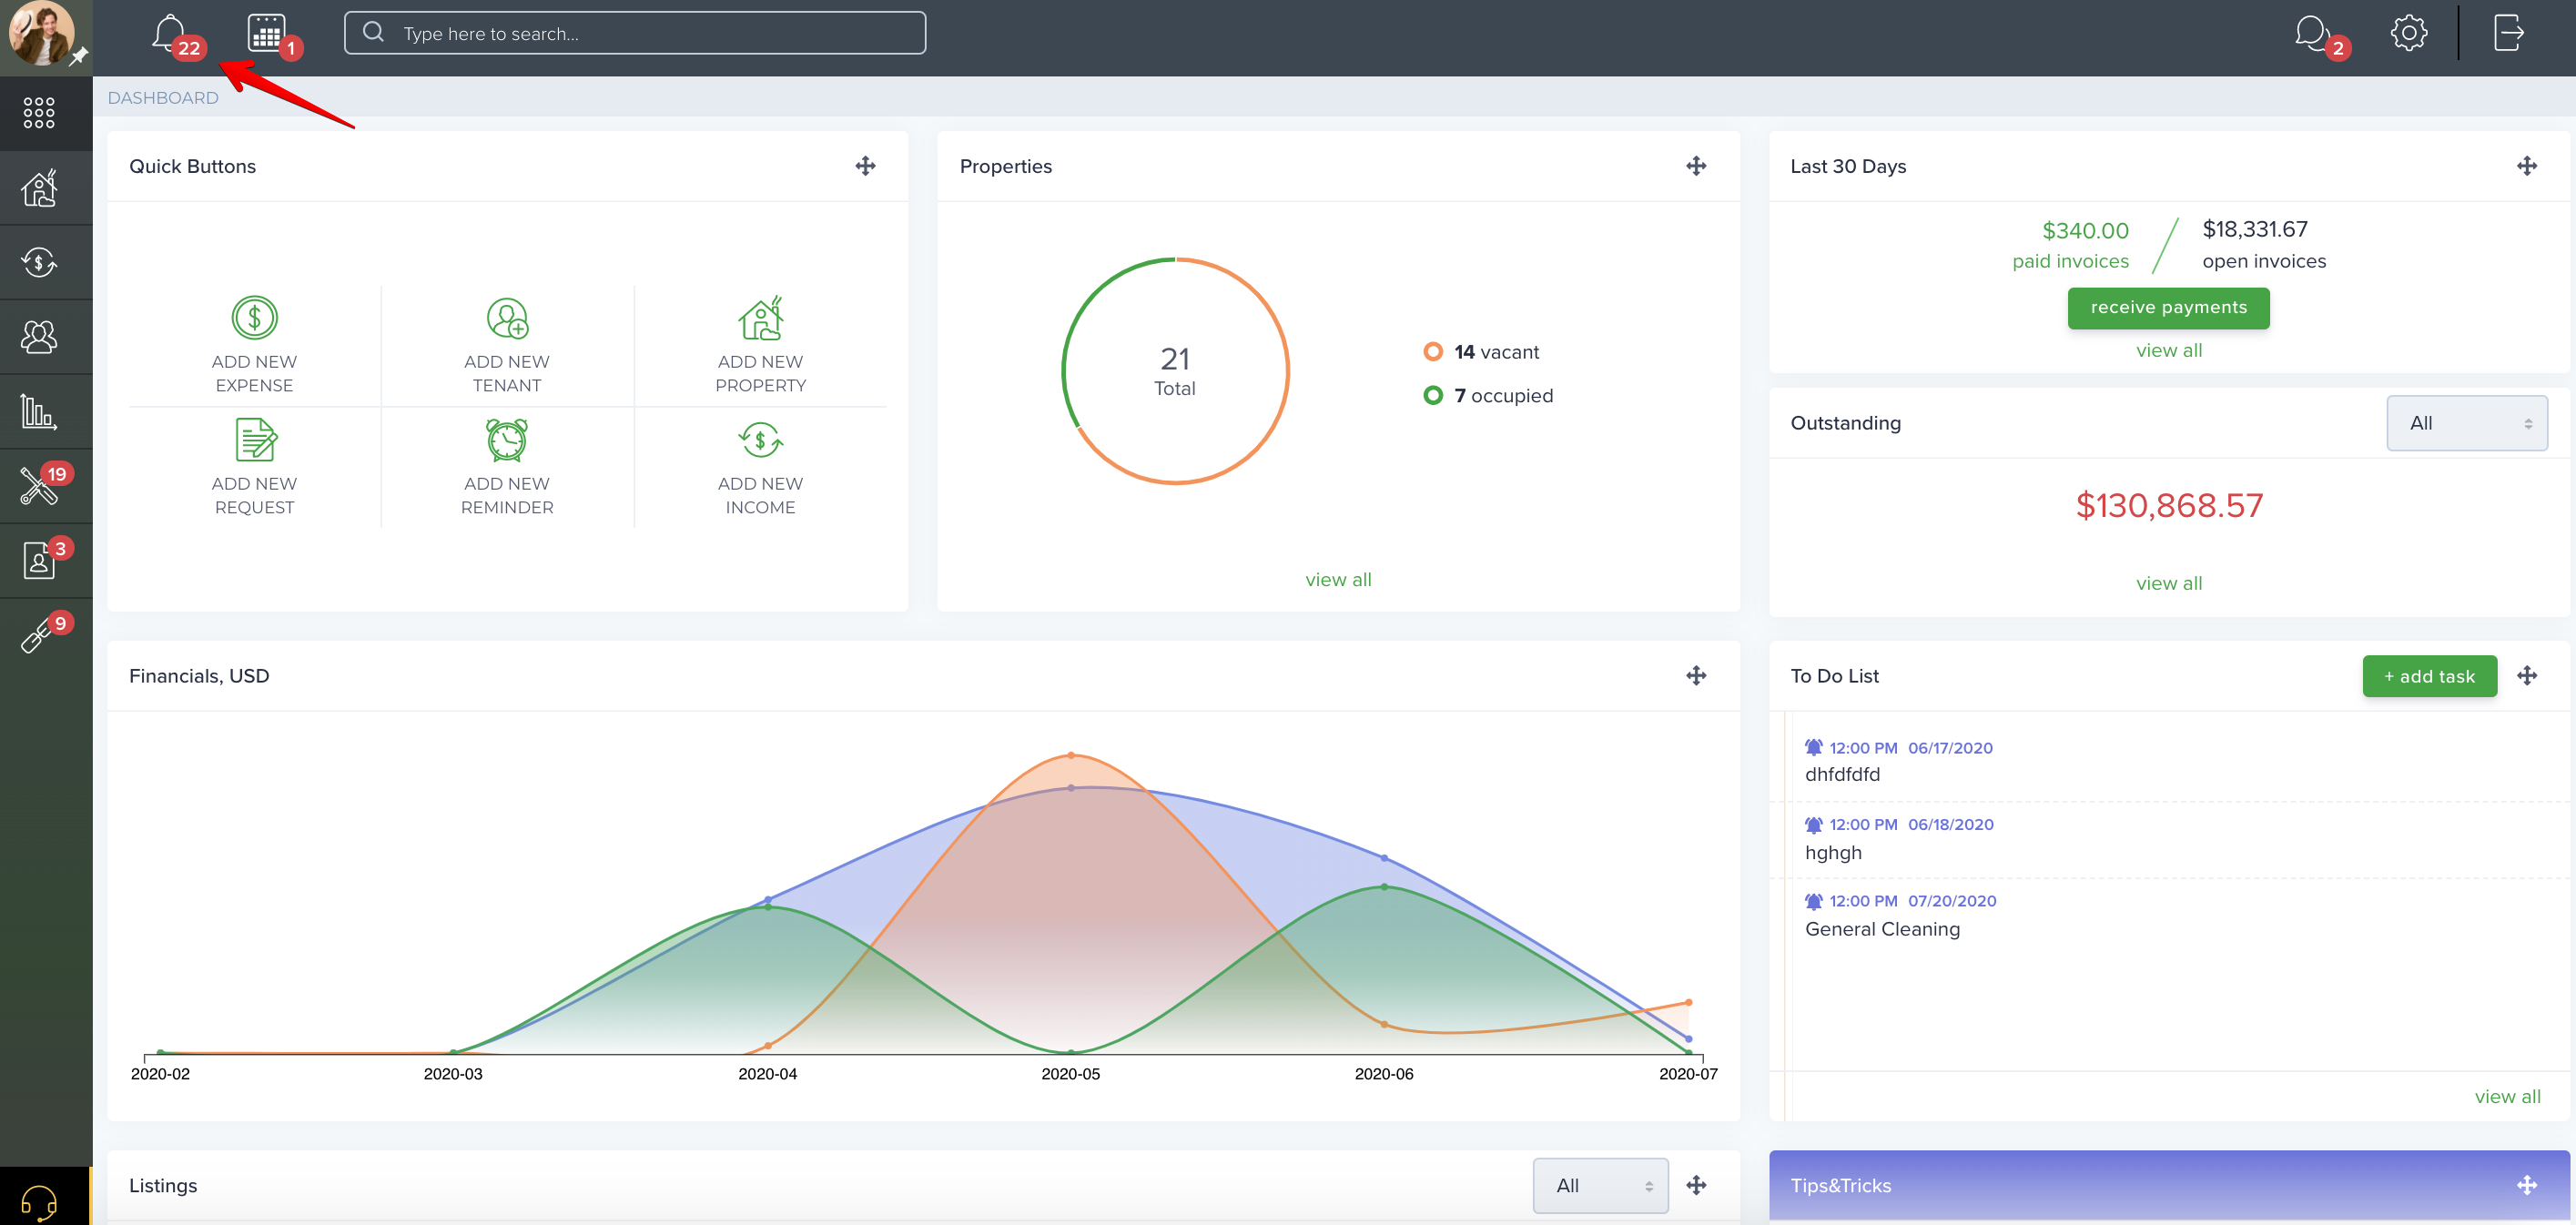Screen dimensions: 2576x1225
Task: Open the accounting dollar icon in sidebar
Action: tap(39, 263)
